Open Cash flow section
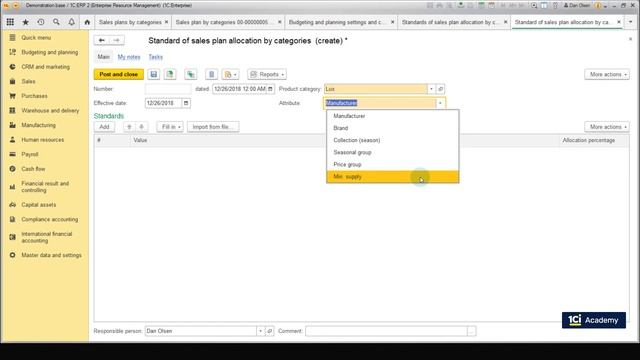The height and width of the screenshot is (360, 640). tap(33, 169)
